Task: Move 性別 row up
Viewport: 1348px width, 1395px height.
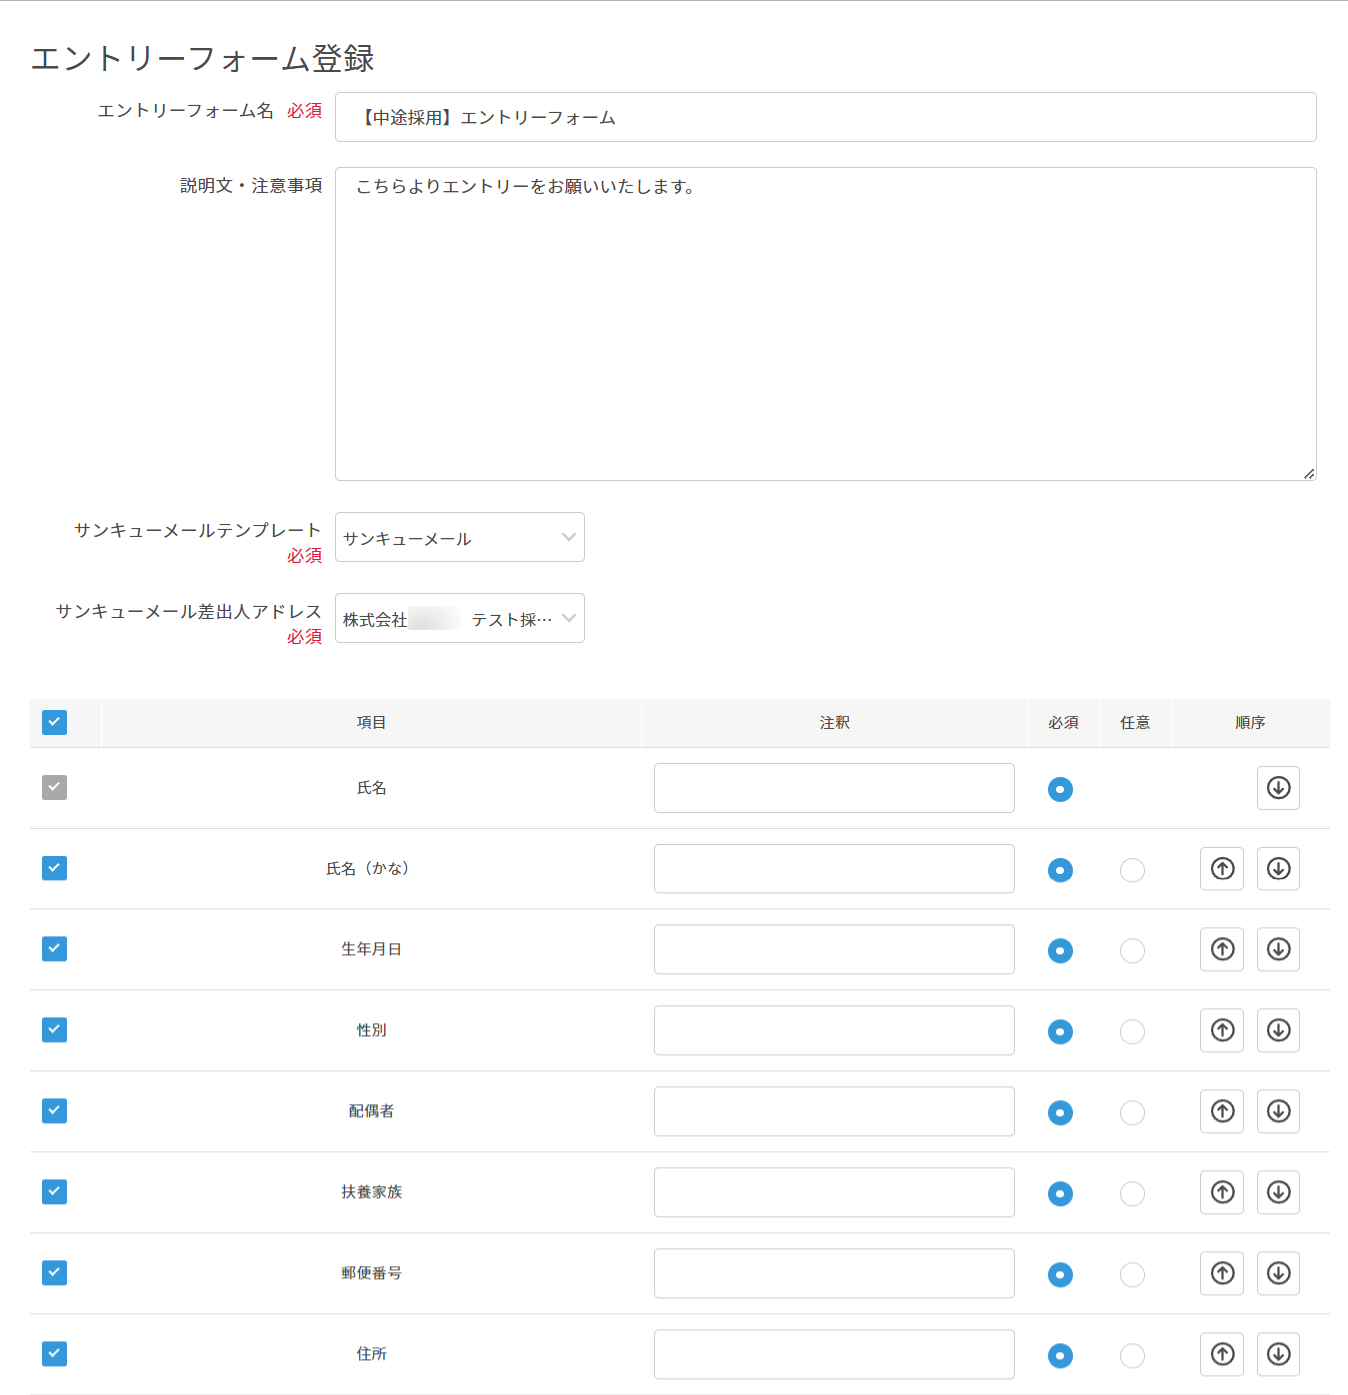Action: [x=1222, y=1030]
